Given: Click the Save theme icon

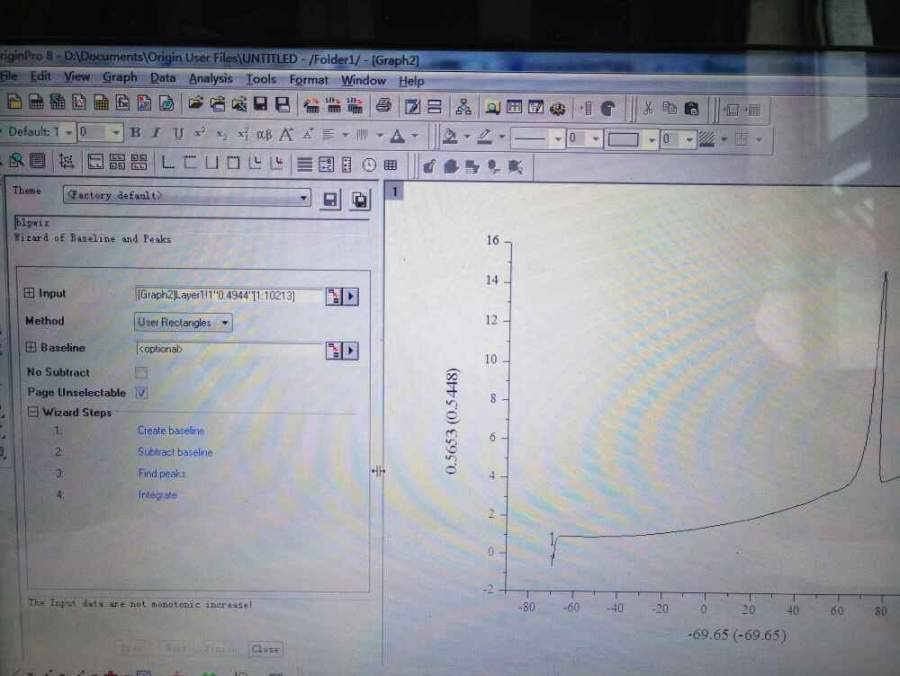Looking at the screenshot, I should pyautogui.click(x=330, y=199).
